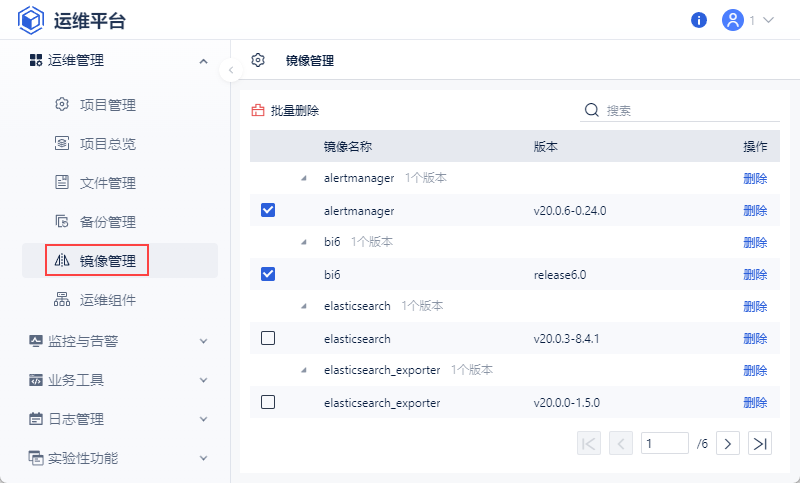Uncheck the bi6 release6.0 checkbox
The image size is (800, 483).
267,274
